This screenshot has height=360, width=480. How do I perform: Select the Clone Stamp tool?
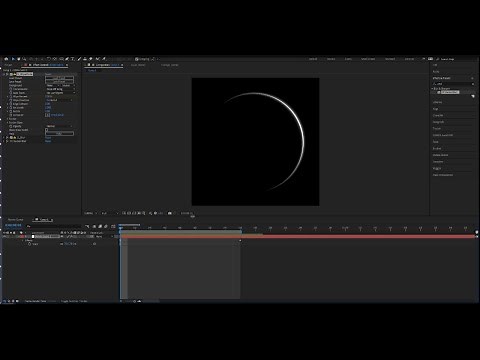click(x=85, y=59)
